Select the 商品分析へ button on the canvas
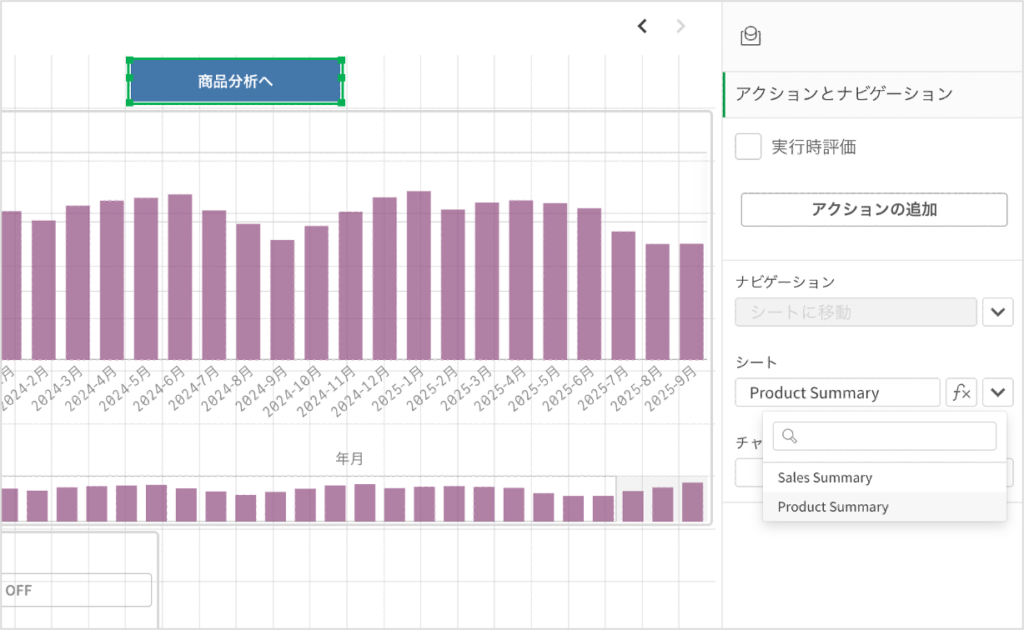 tap(235, 81)
